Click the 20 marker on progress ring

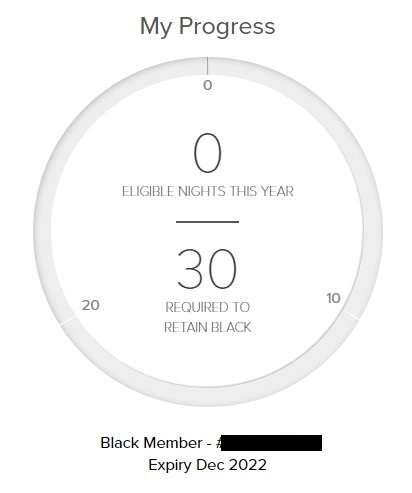click(x=91, y=305)
